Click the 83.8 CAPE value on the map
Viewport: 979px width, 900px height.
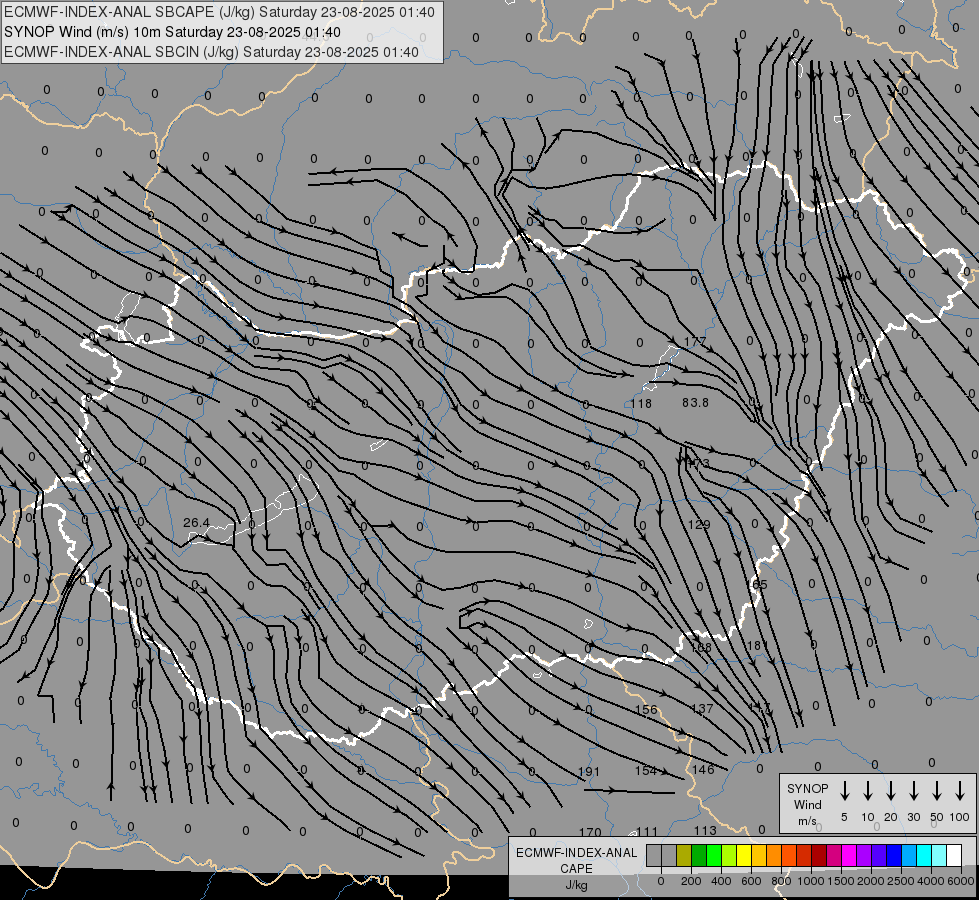[x=696, y=403]
